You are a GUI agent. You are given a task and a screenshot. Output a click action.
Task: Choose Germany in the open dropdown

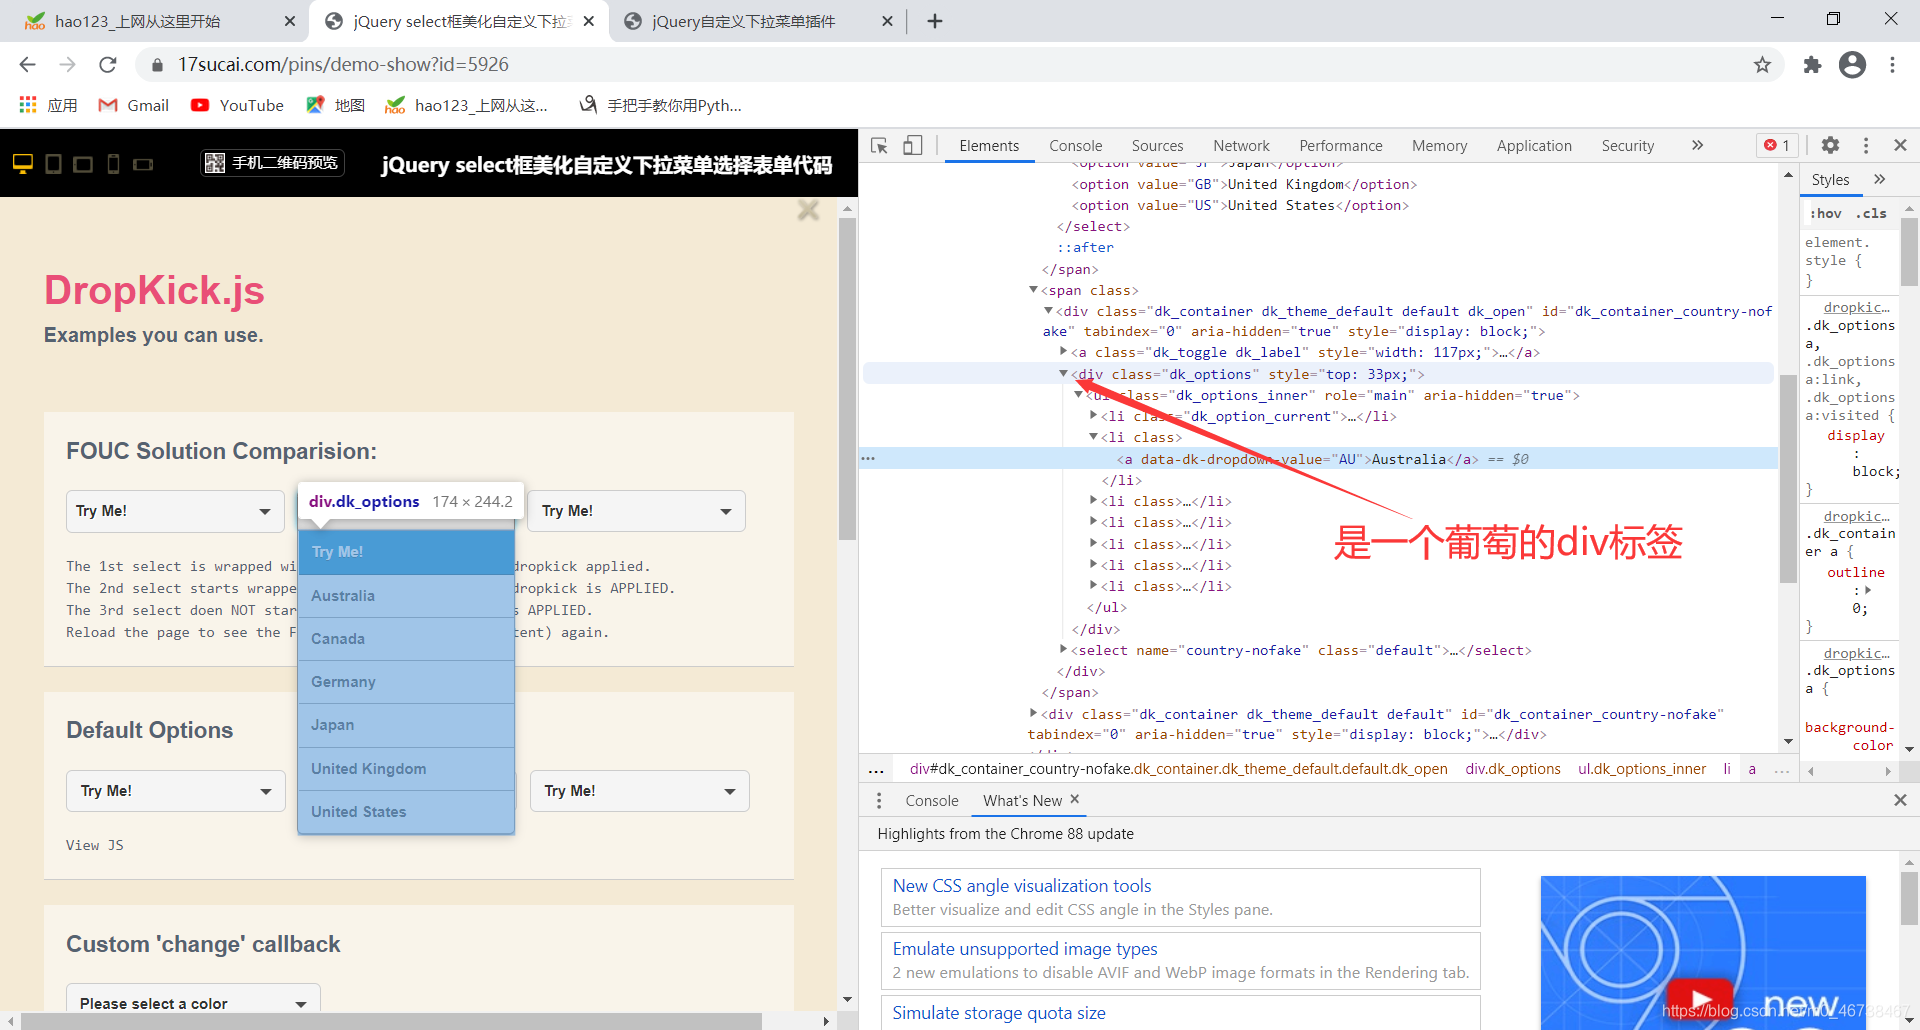pyautogui.click(x=406, y=682)
